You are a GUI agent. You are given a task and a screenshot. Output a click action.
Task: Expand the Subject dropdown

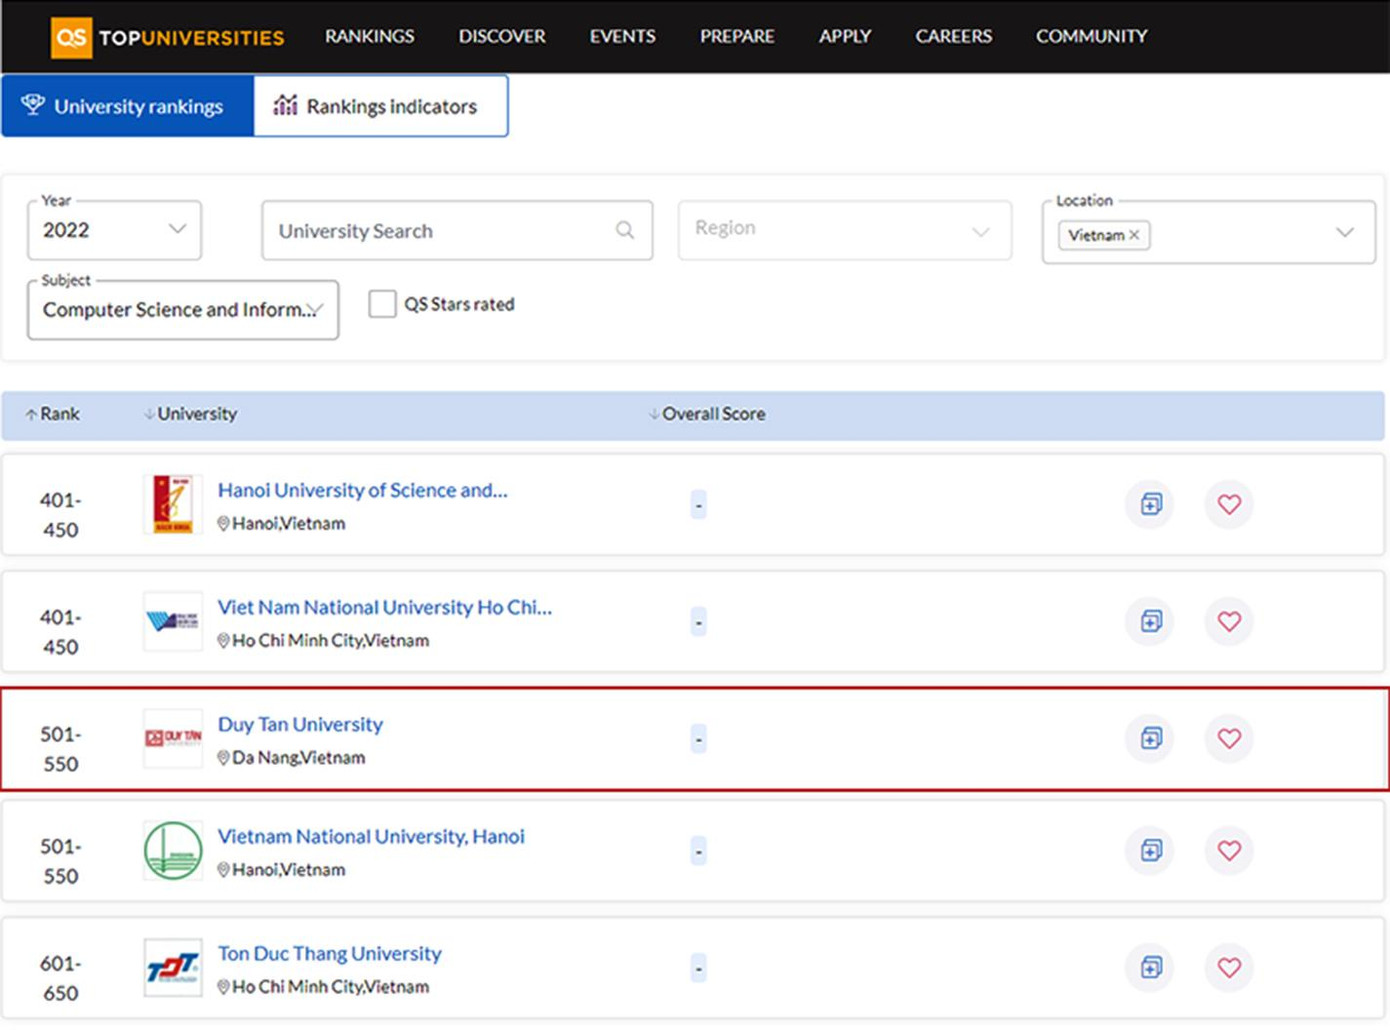click(183, 310)
